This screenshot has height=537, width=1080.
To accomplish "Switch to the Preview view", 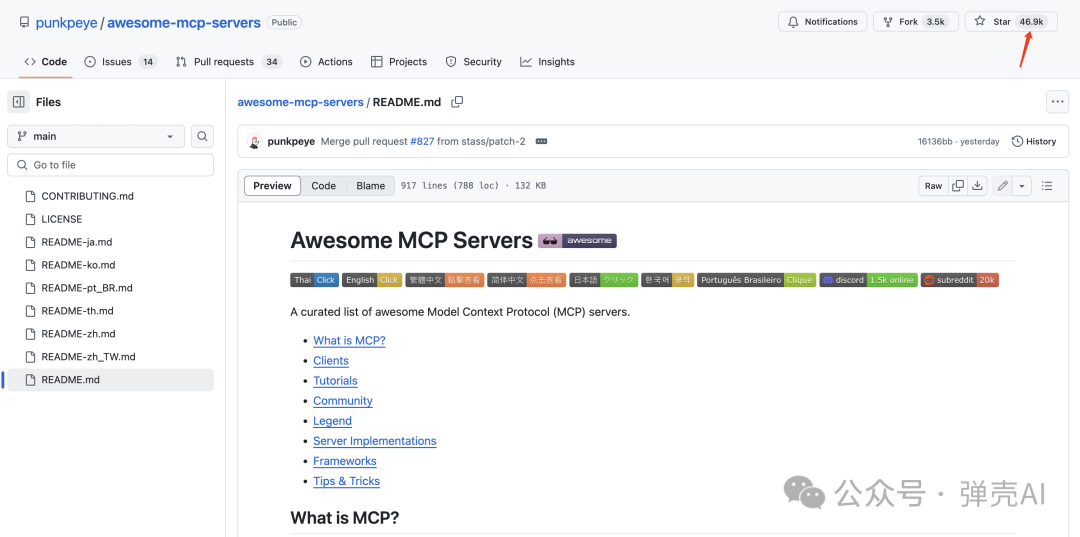I will (273, 186).
